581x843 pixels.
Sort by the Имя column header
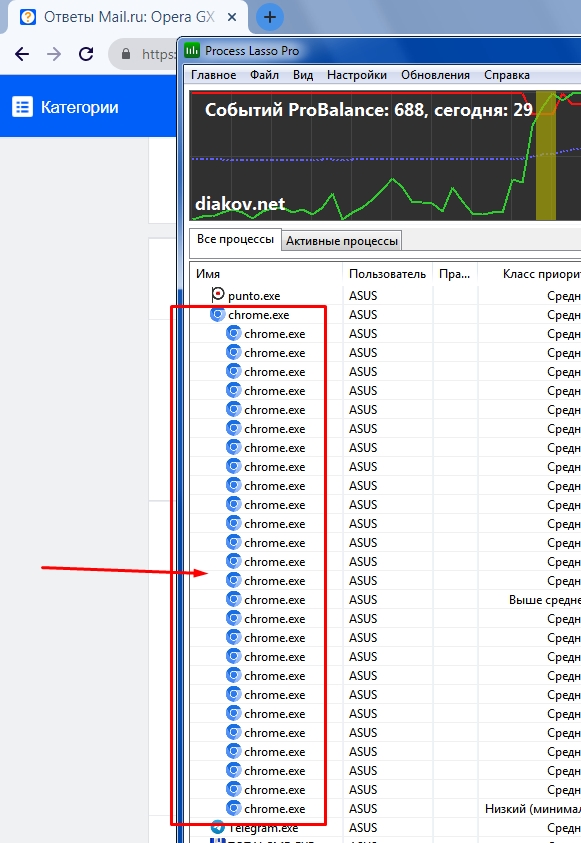point(267,274)
